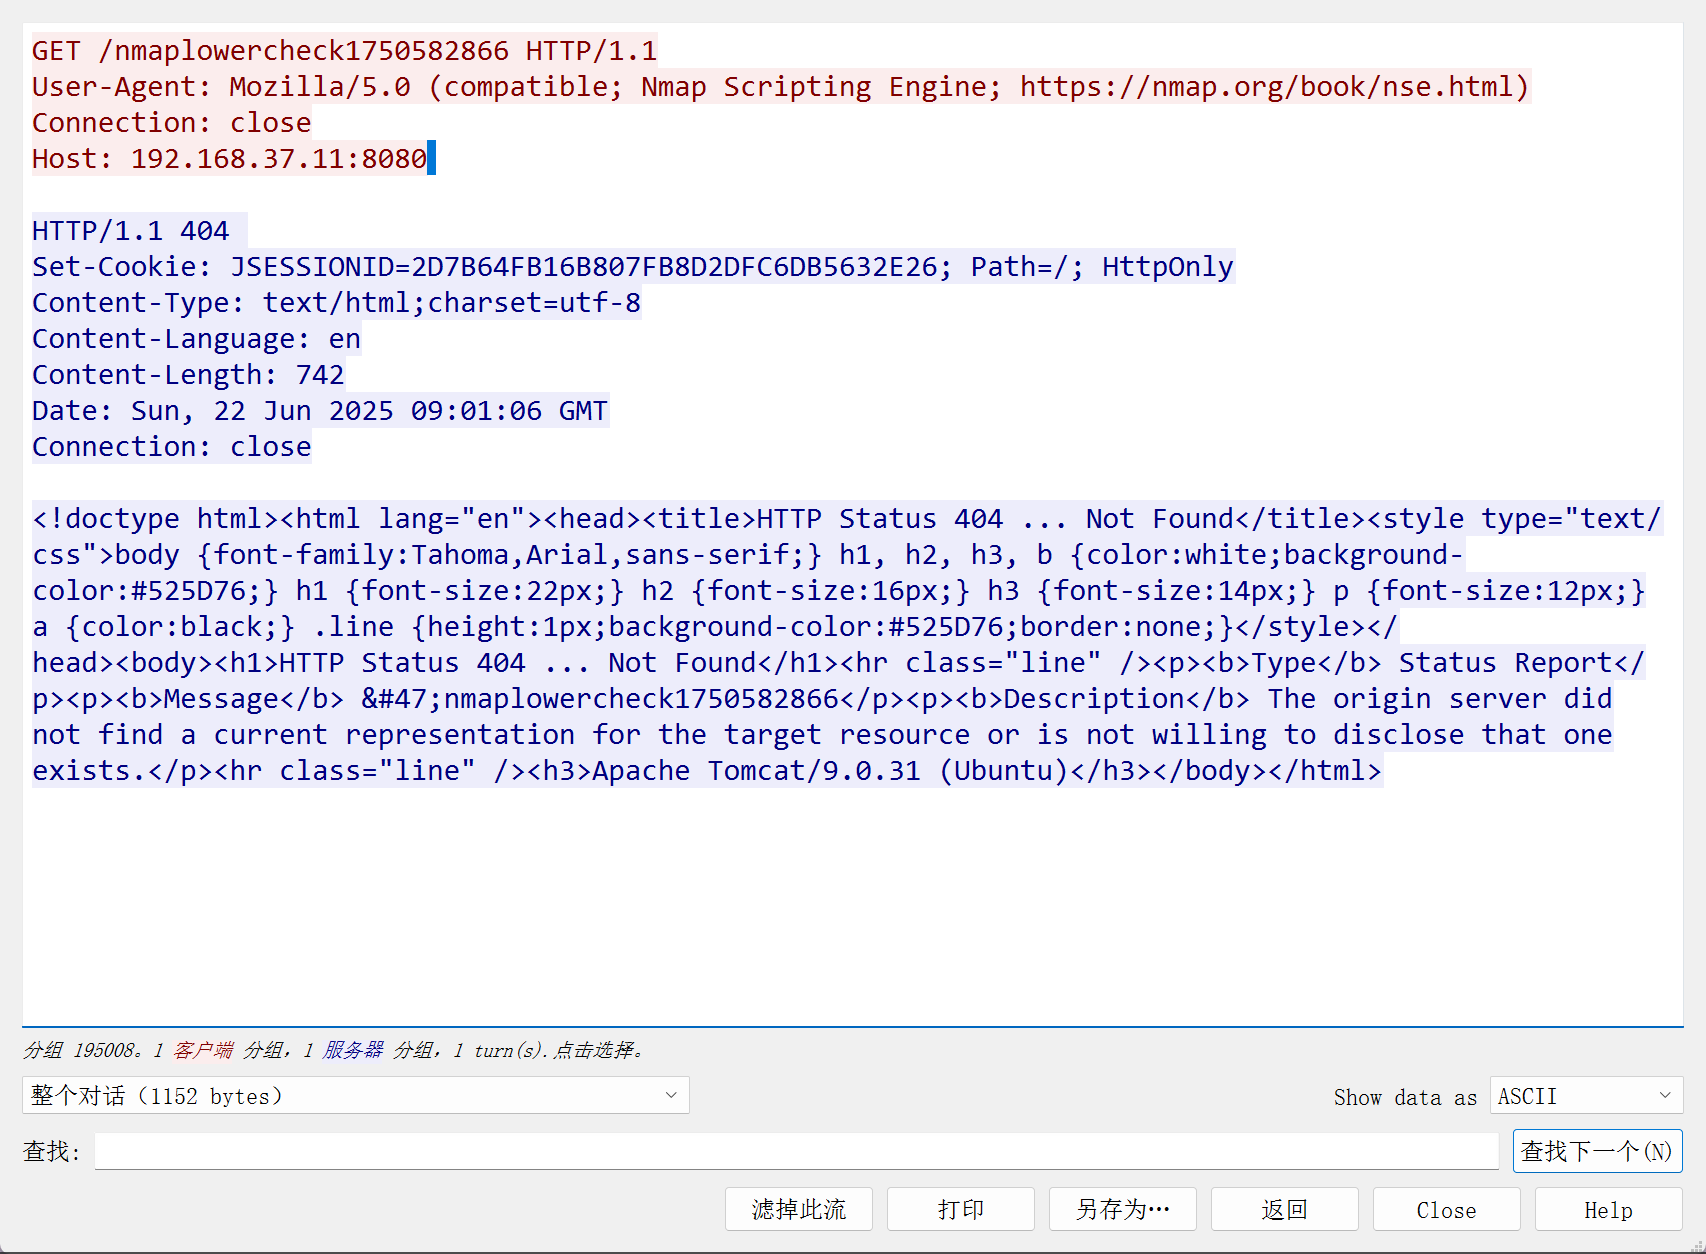Click the GET /nmaplowercheck request line

pos(344,51)
